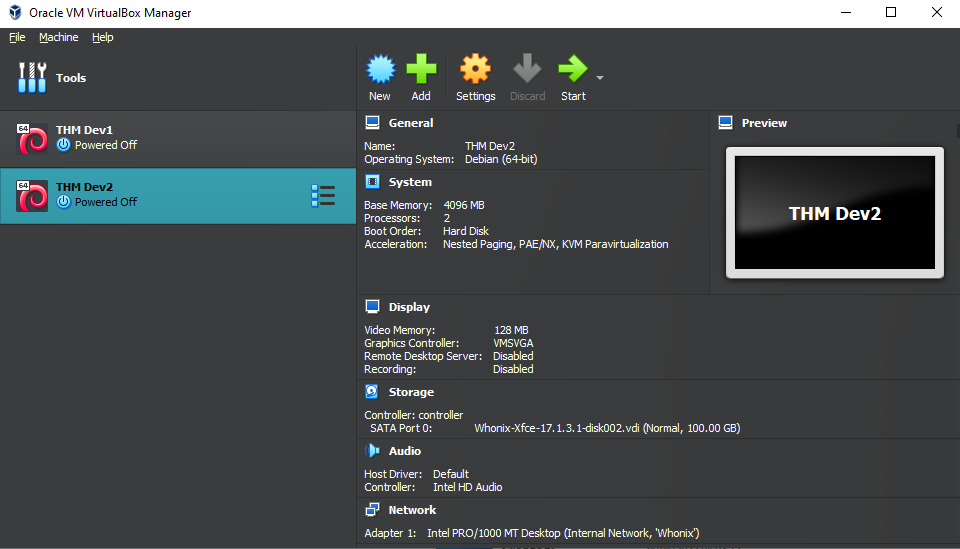Screen dimensions: 960x549
Task: Click the Name: THM Dev2 value
Action: (x=490, y=146)
